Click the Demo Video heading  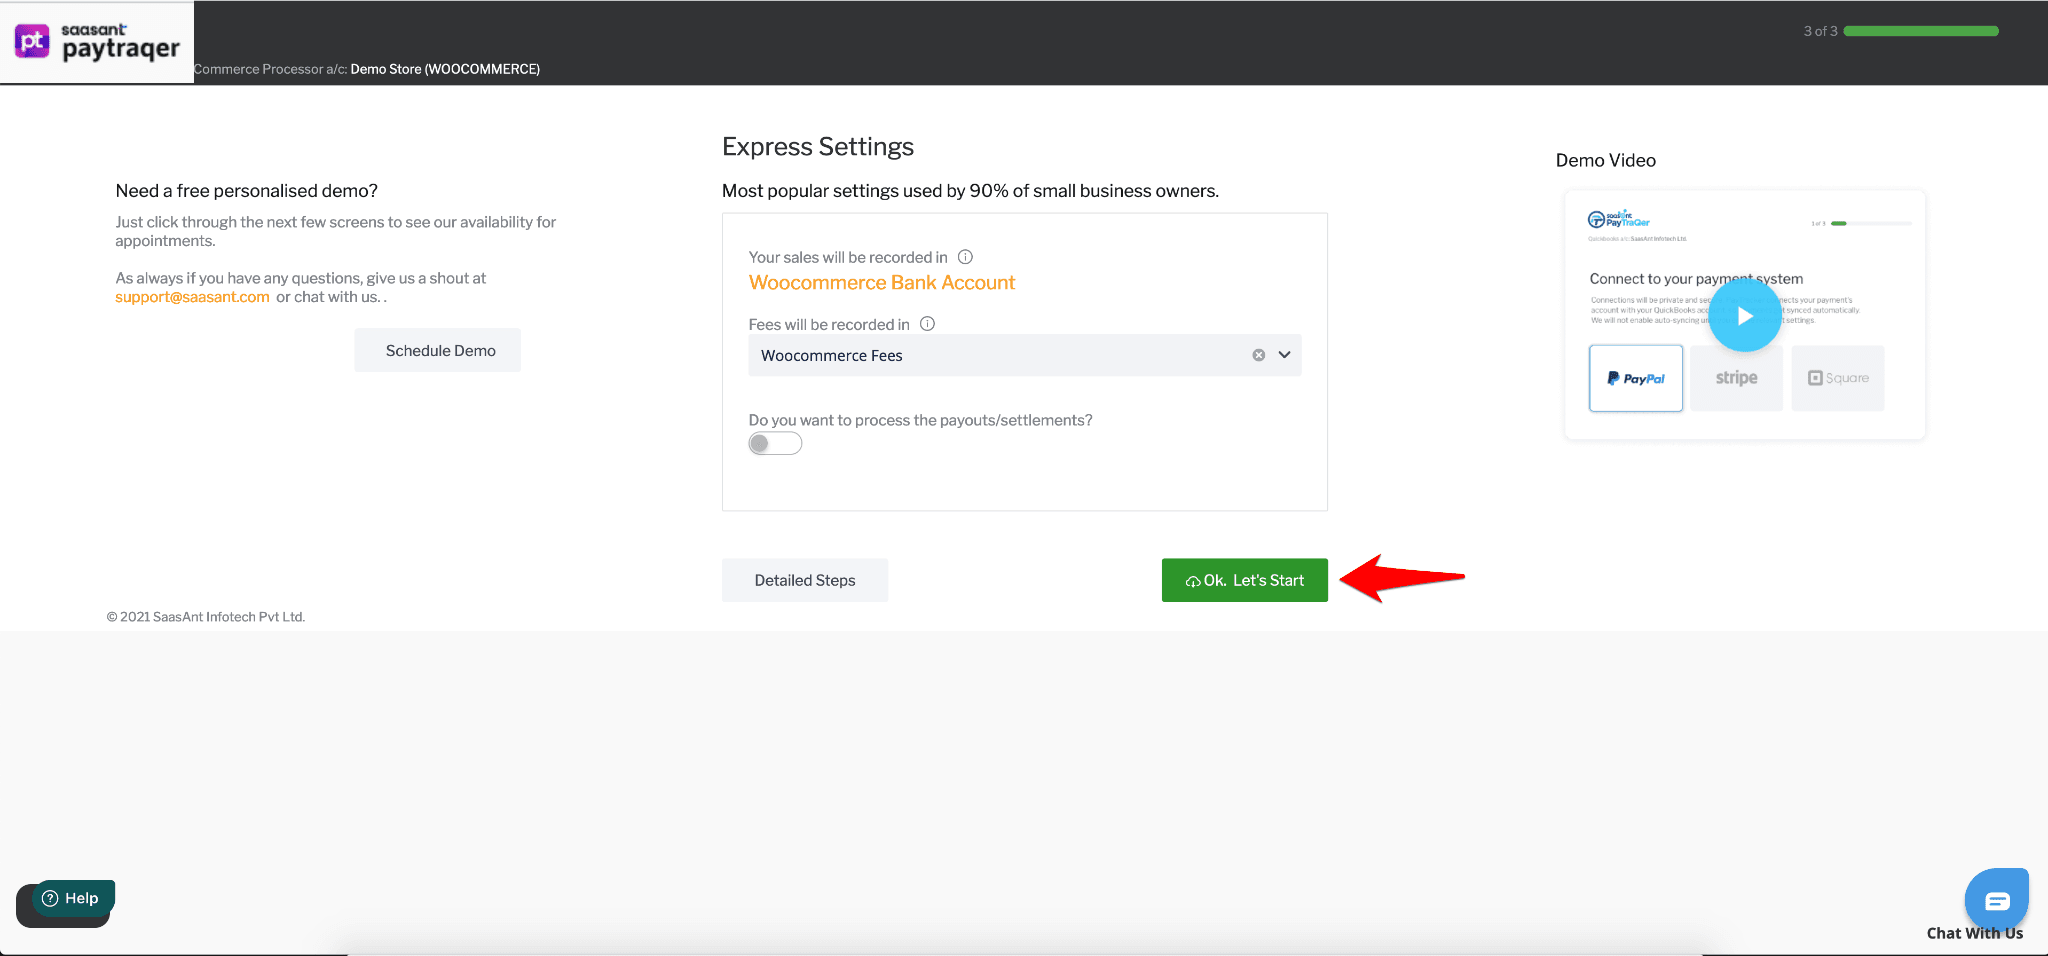click(1606, 160)
